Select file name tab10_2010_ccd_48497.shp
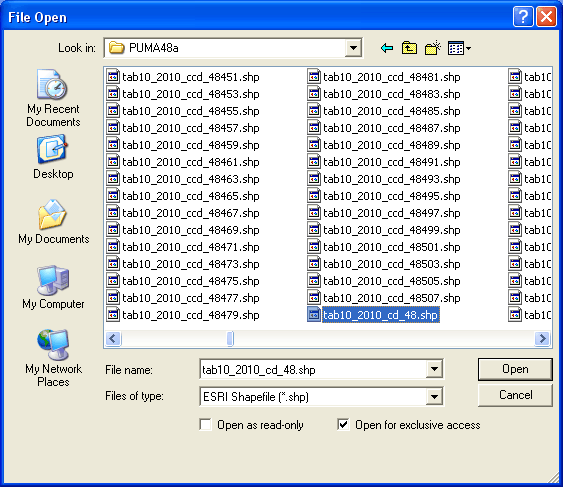This screenshot has width=563, height=487. pos(392,213)
